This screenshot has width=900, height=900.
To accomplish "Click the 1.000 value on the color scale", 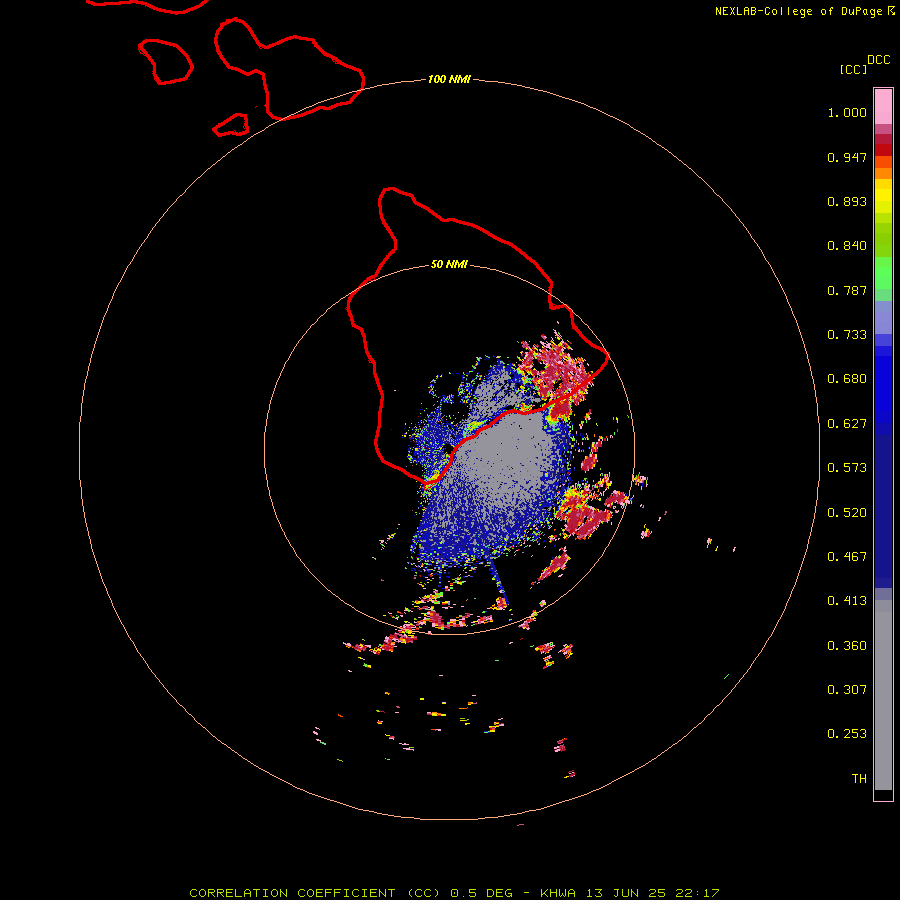I will tap(847, 112).
